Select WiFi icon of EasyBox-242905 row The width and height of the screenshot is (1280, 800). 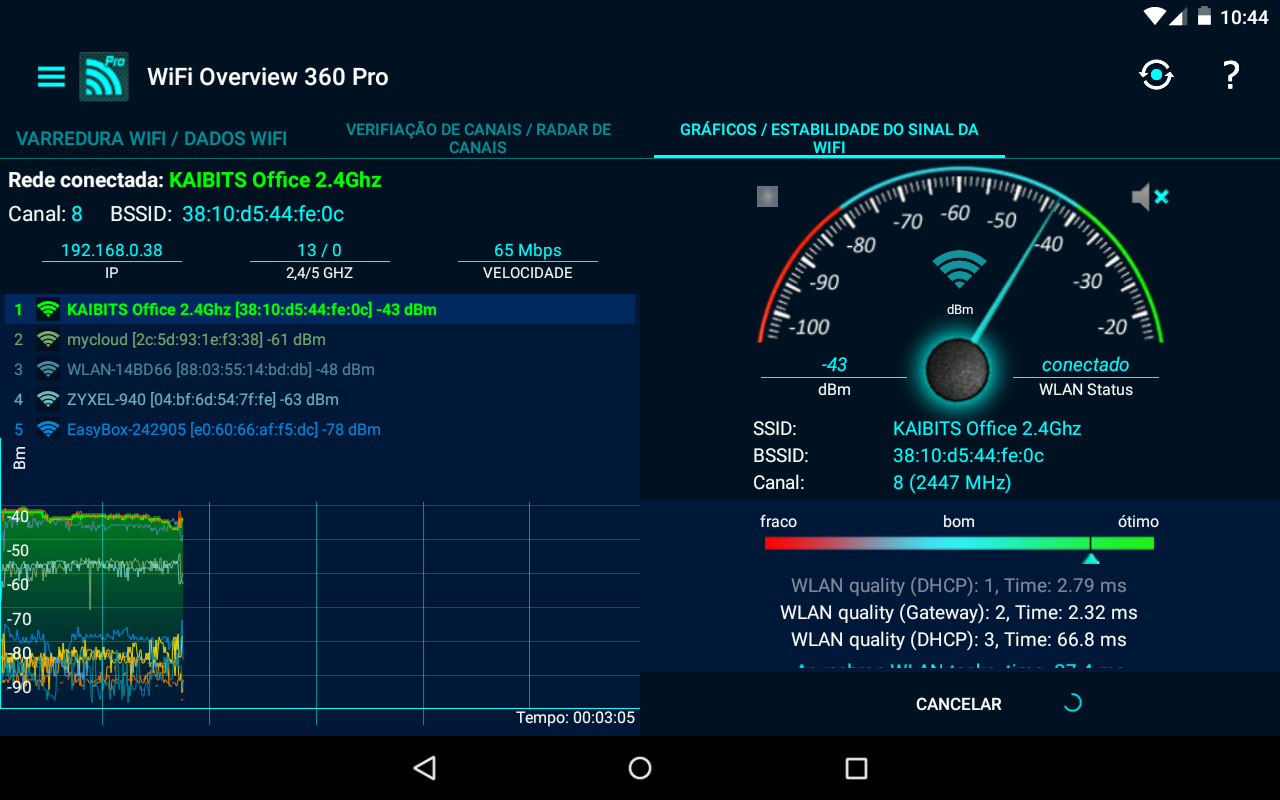[48, 429]
